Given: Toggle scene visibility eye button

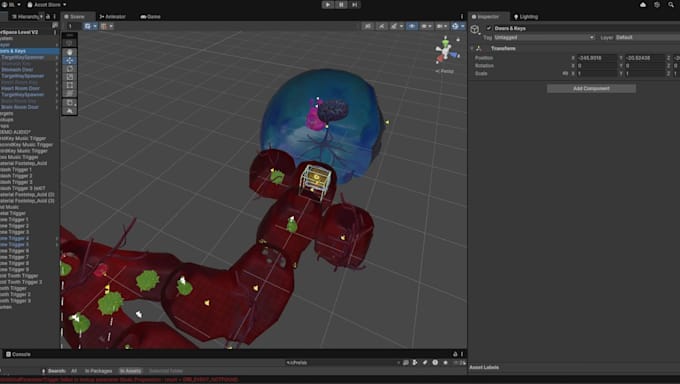Looking at the screenshot, I should click(412, 26).
